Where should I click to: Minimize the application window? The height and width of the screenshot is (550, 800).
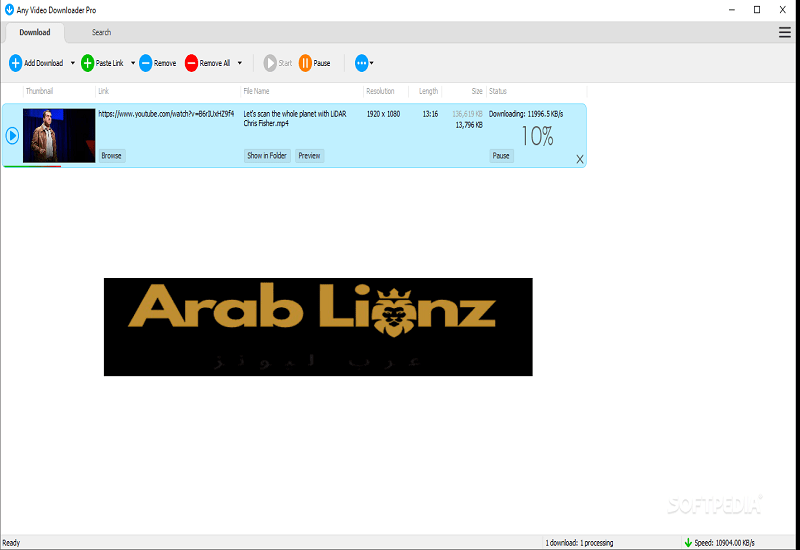(732, 10)
